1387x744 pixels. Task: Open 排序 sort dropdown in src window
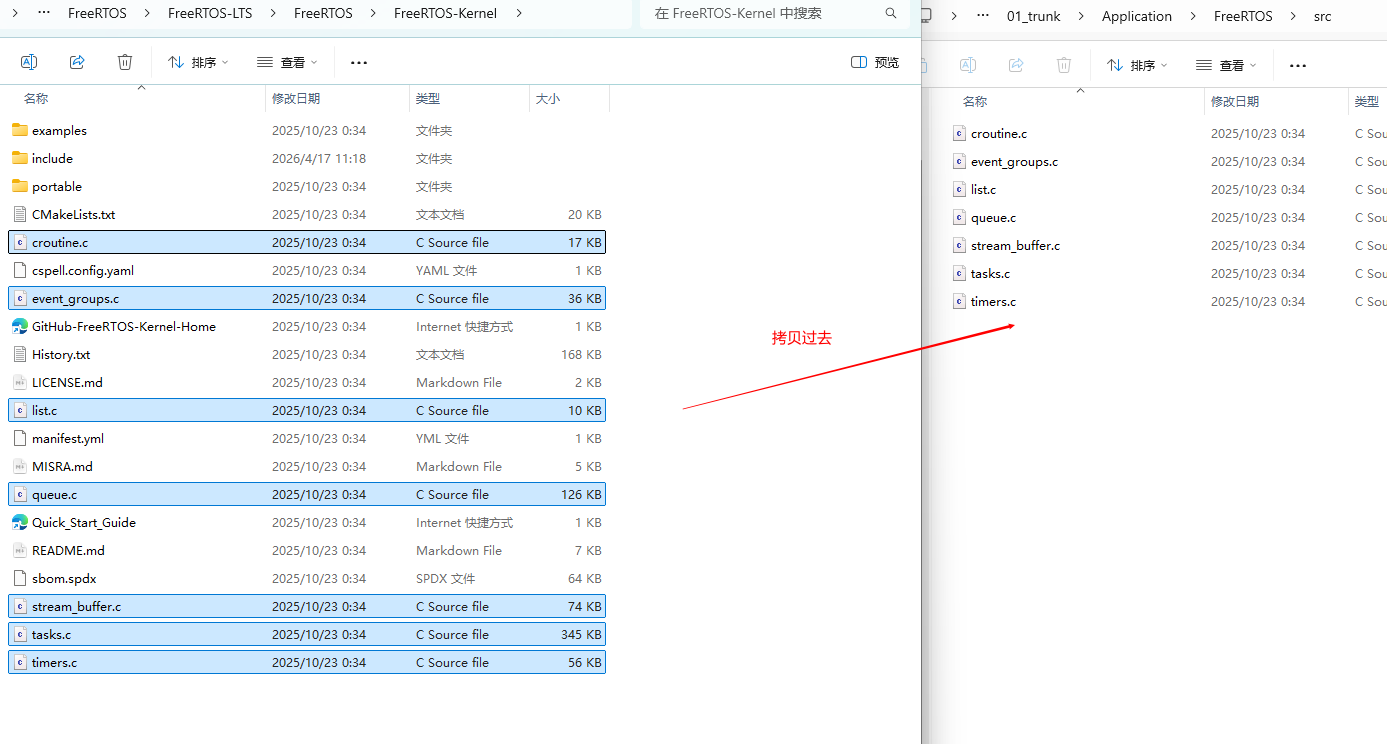click(x=1137, y=65)
